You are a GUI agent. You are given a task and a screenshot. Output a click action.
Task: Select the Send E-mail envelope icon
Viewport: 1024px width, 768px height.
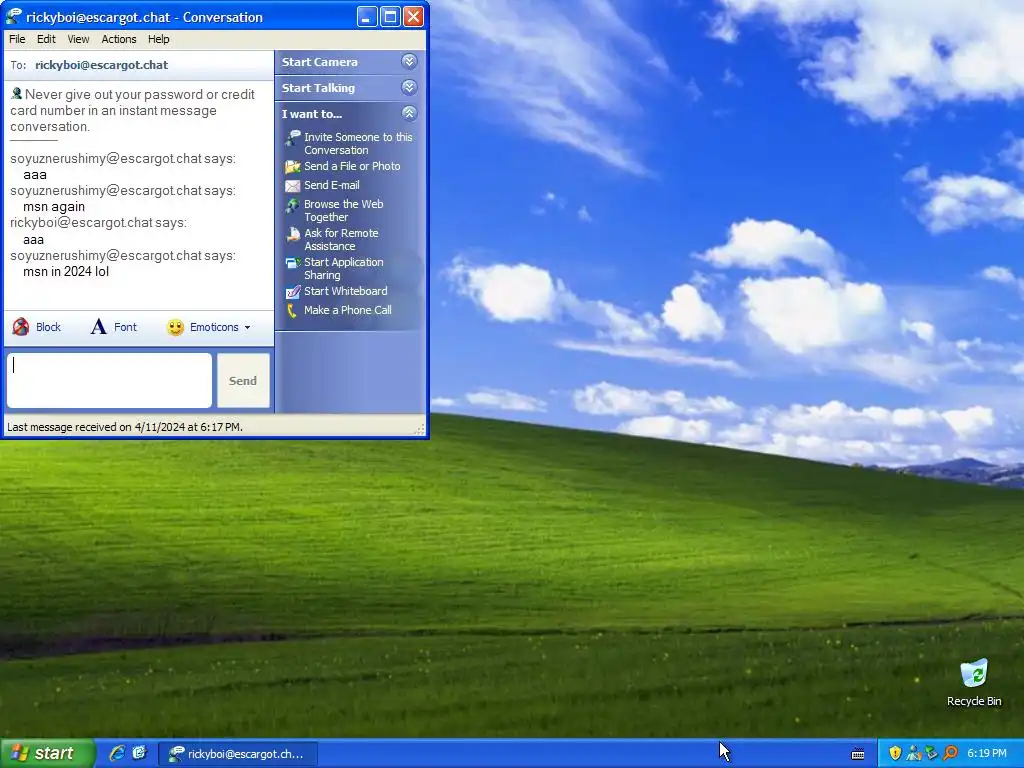tap(293, 185)
